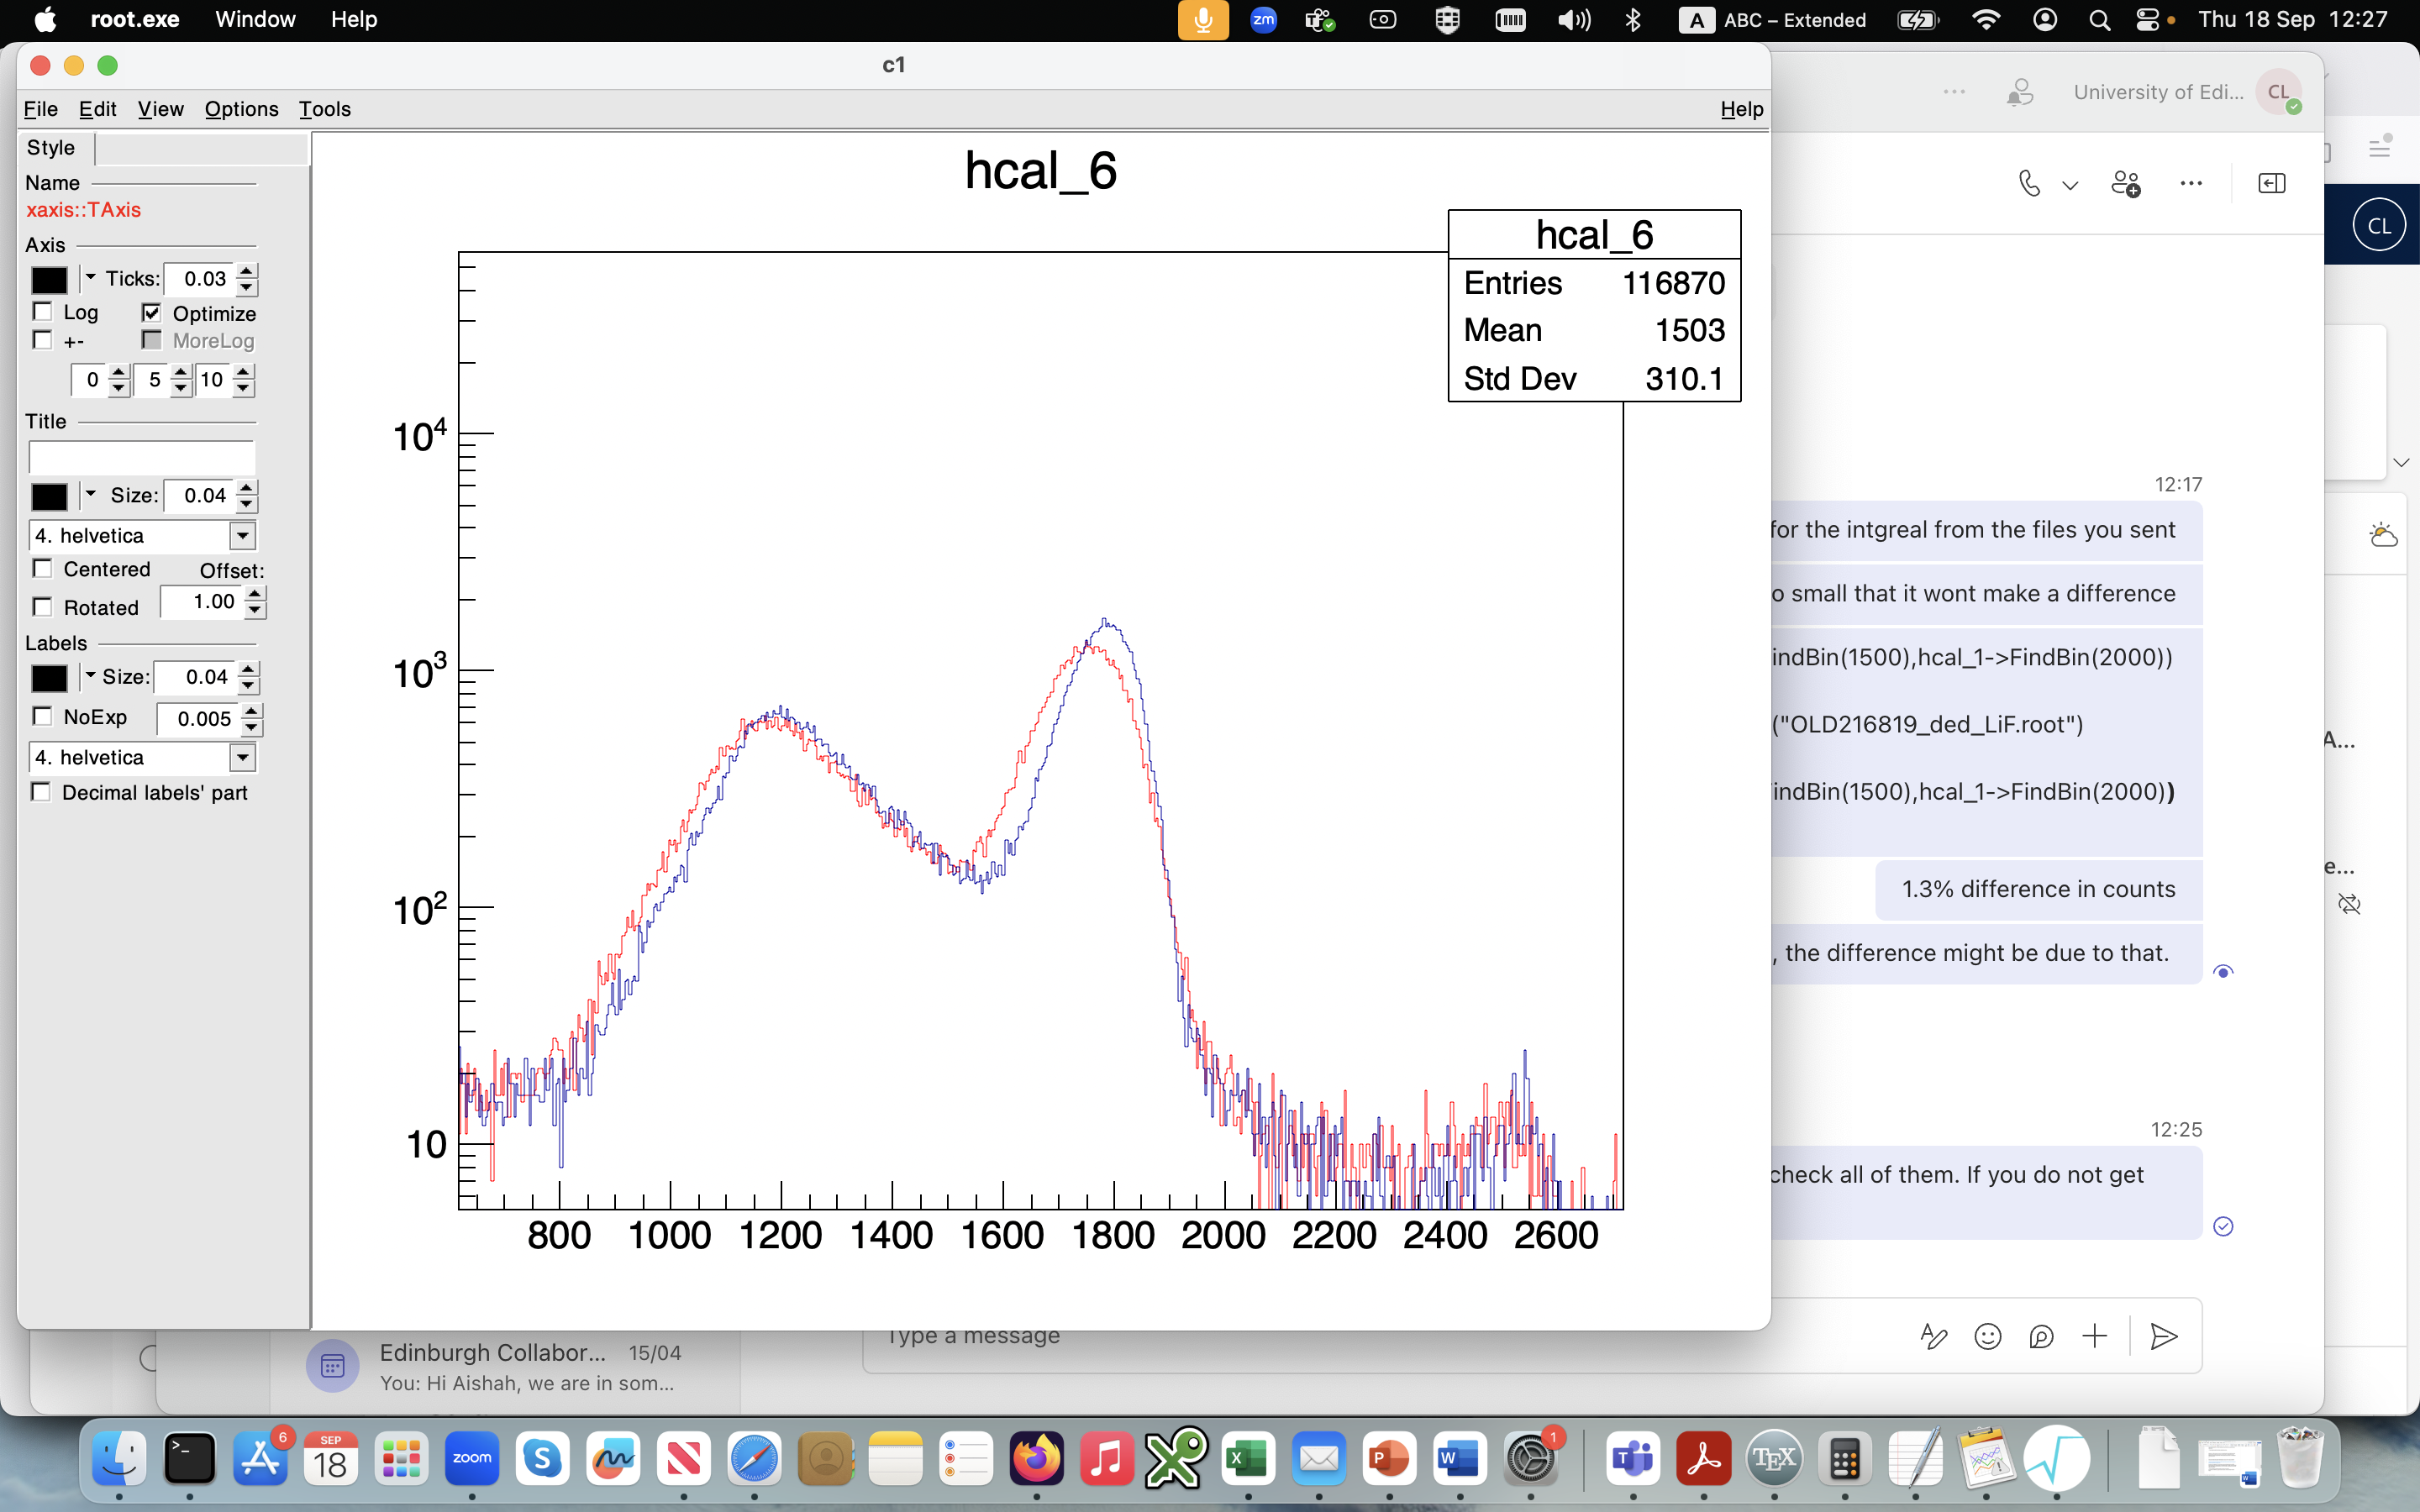Viewport: 2420px width, 1512px height.
Task: Expand the chevron next to the call button
Action: click(2070, 185)
